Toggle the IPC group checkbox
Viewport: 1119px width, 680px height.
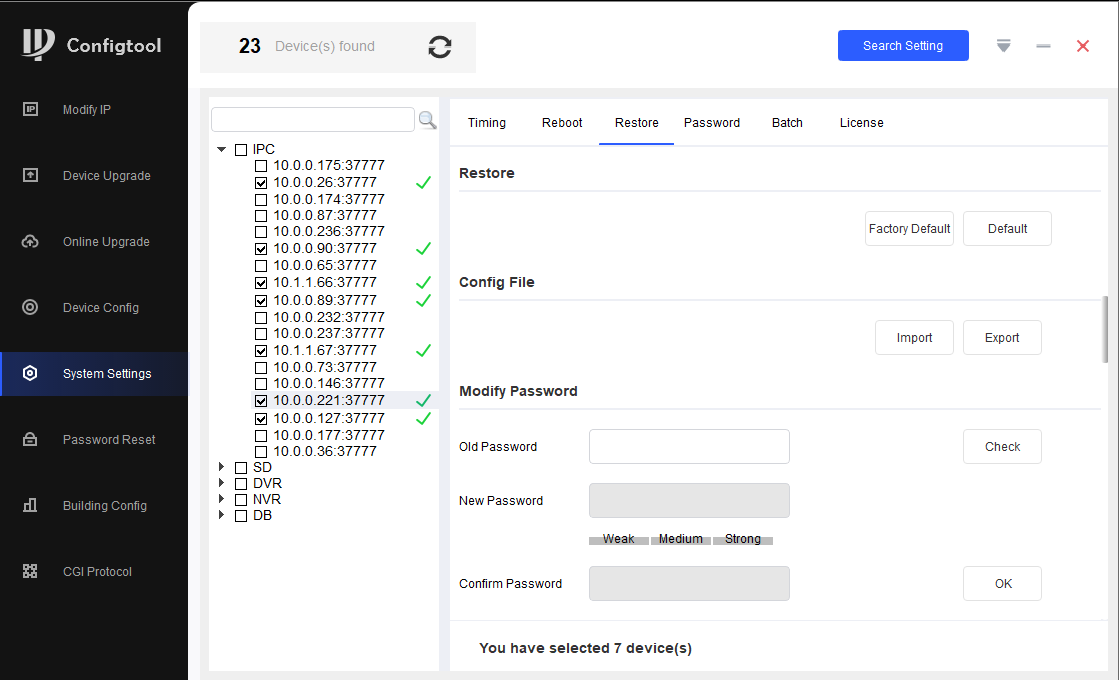241,150
